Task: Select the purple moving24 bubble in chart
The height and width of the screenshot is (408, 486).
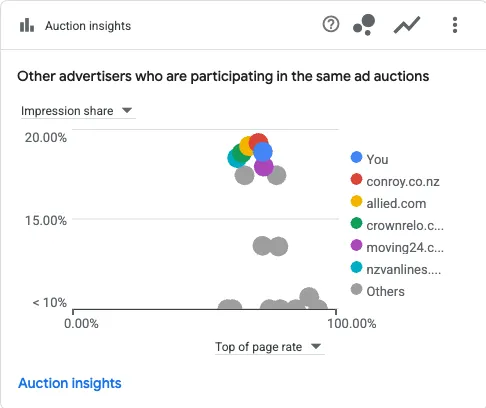Action: tap(264, 168)
